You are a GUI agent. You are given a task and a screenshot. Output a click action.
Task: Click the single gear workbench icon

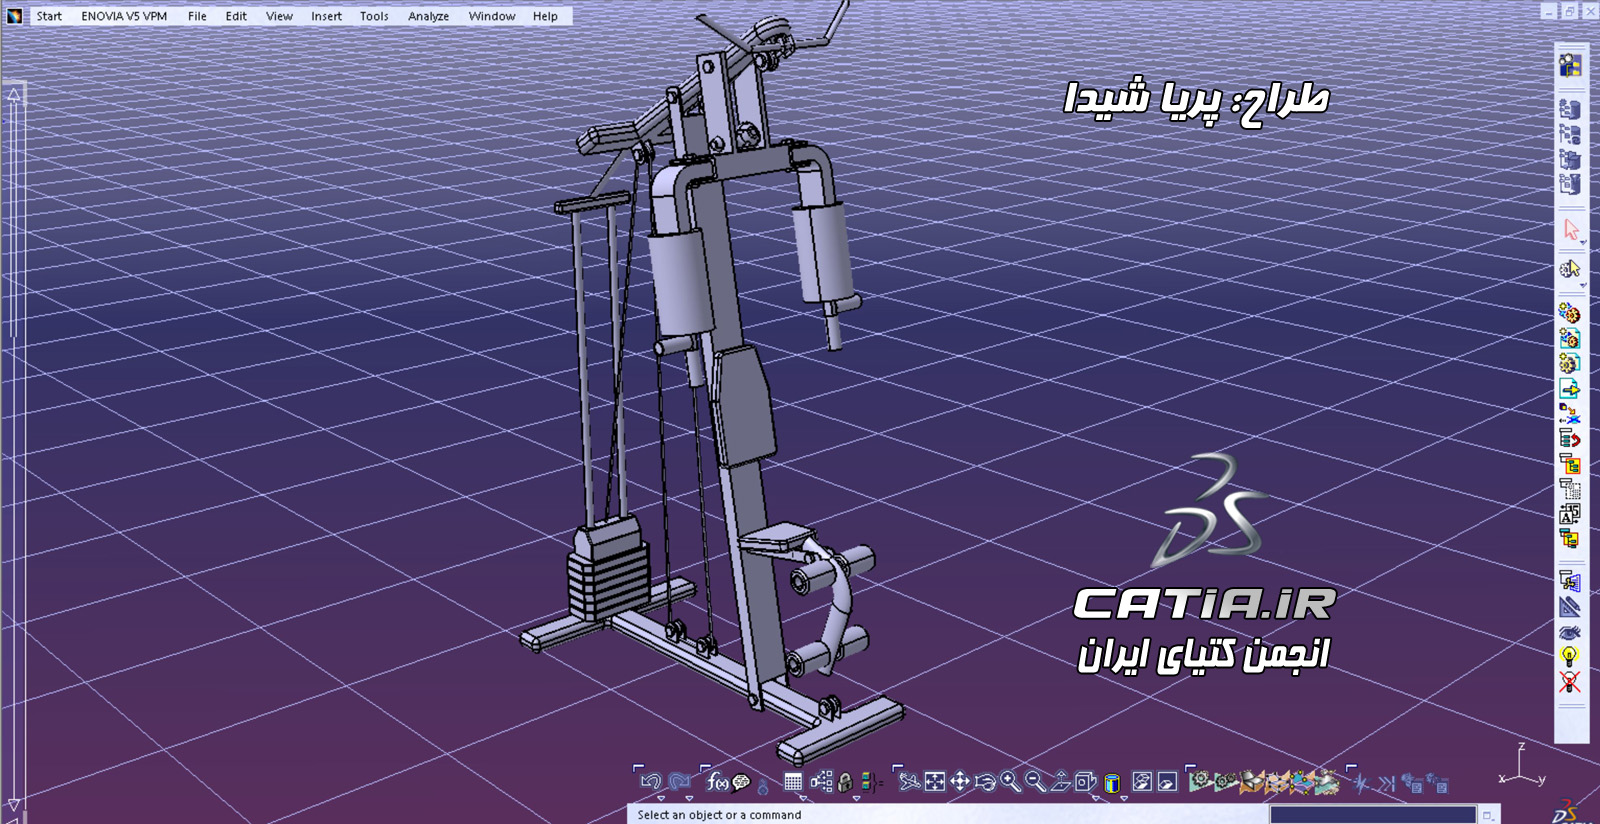[x=1200, y=781]
